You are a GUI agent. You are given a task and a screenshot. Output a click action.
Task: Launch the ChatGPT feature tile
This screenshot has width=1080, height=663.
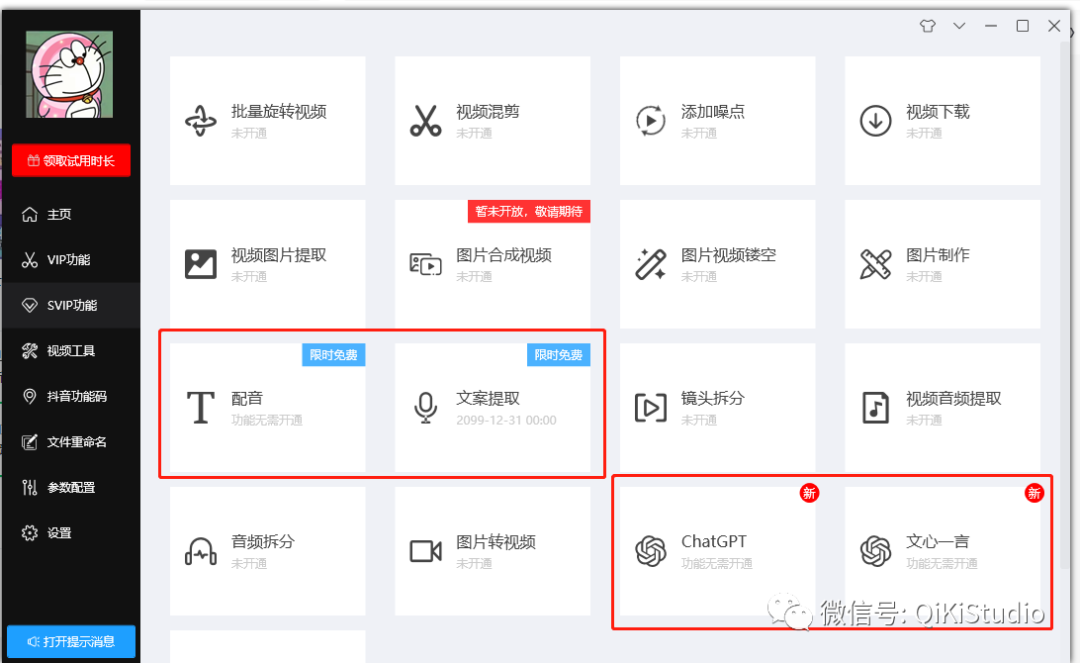pyautogui.click(x=717, y=551)
